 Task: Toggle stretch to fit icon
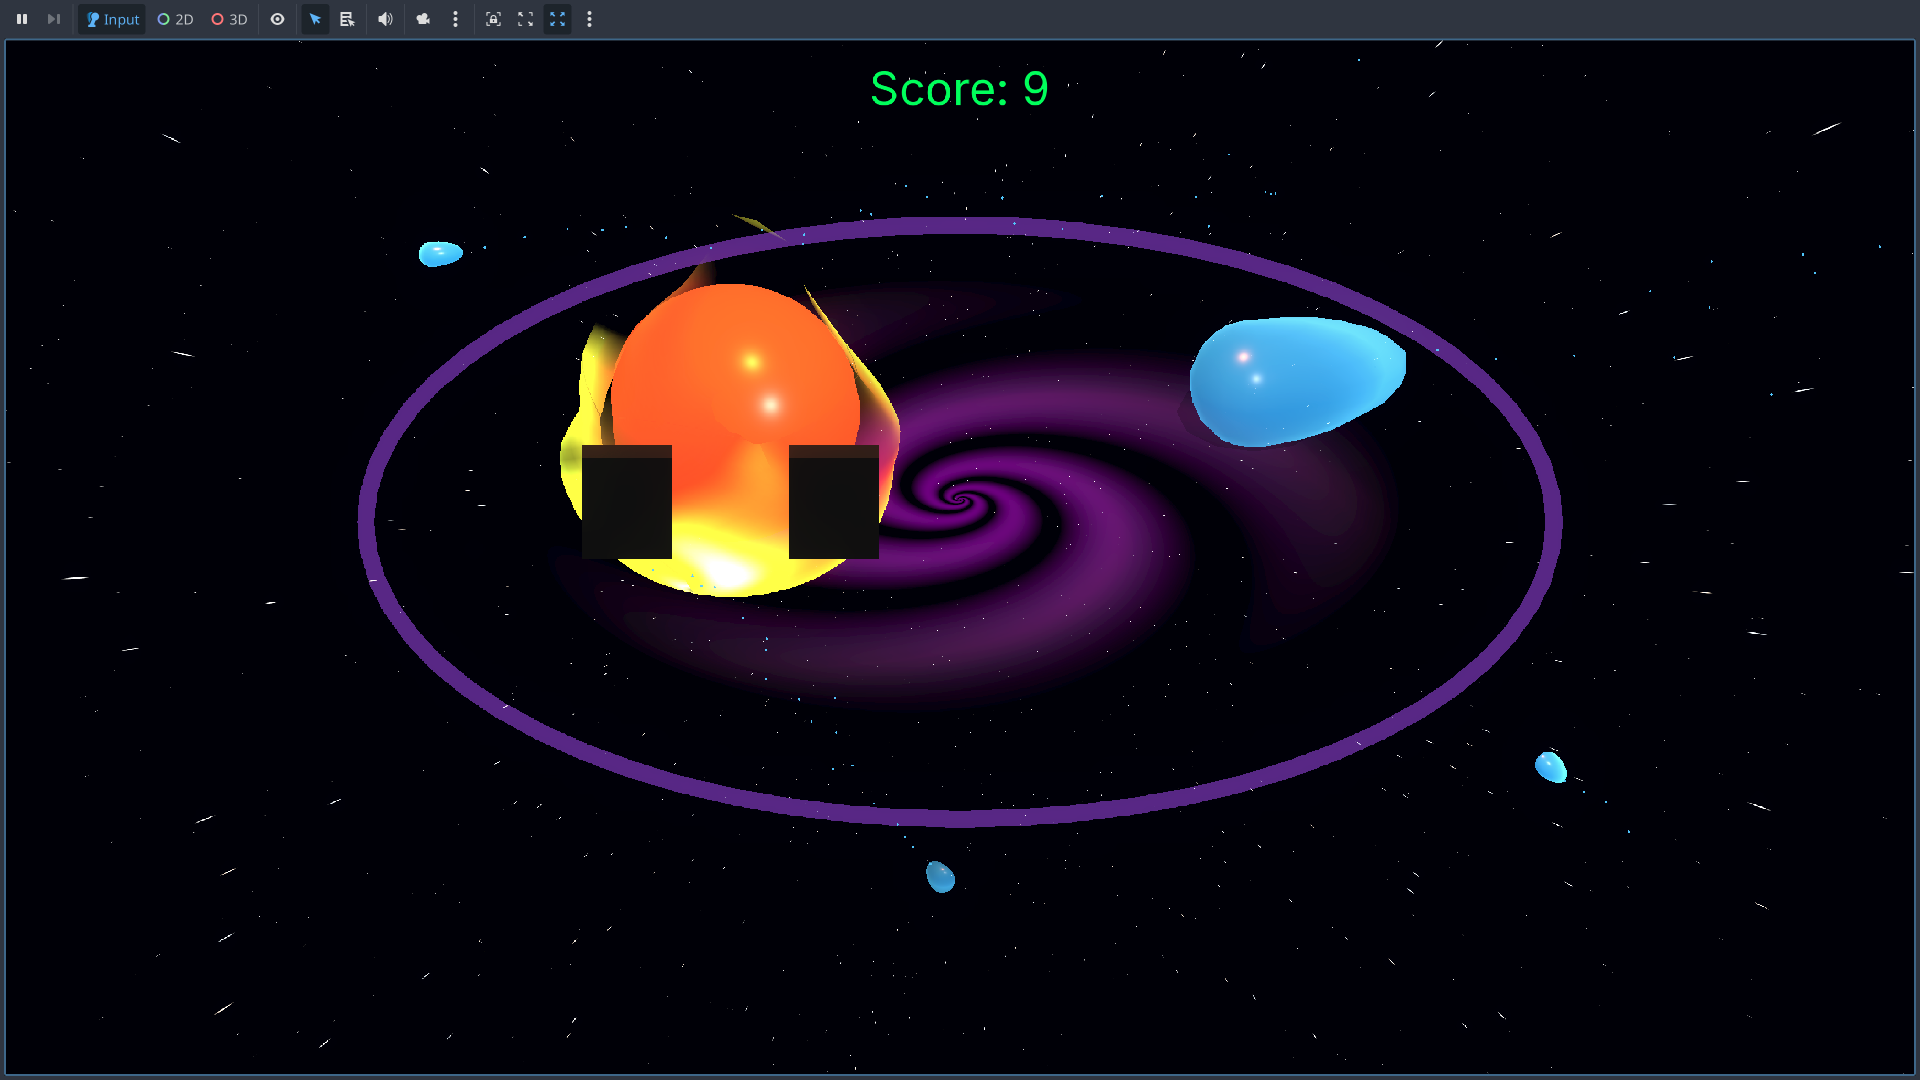point(557,19)
